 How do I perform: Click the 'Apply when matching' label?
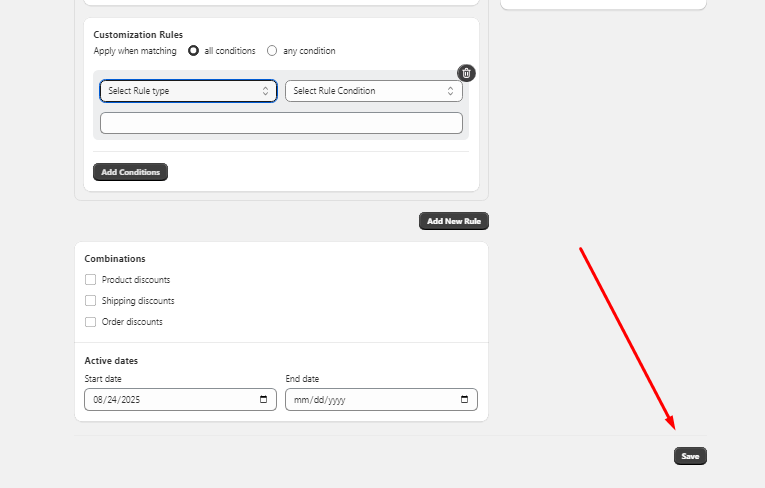pyautogui.click(x=135, y=51)
